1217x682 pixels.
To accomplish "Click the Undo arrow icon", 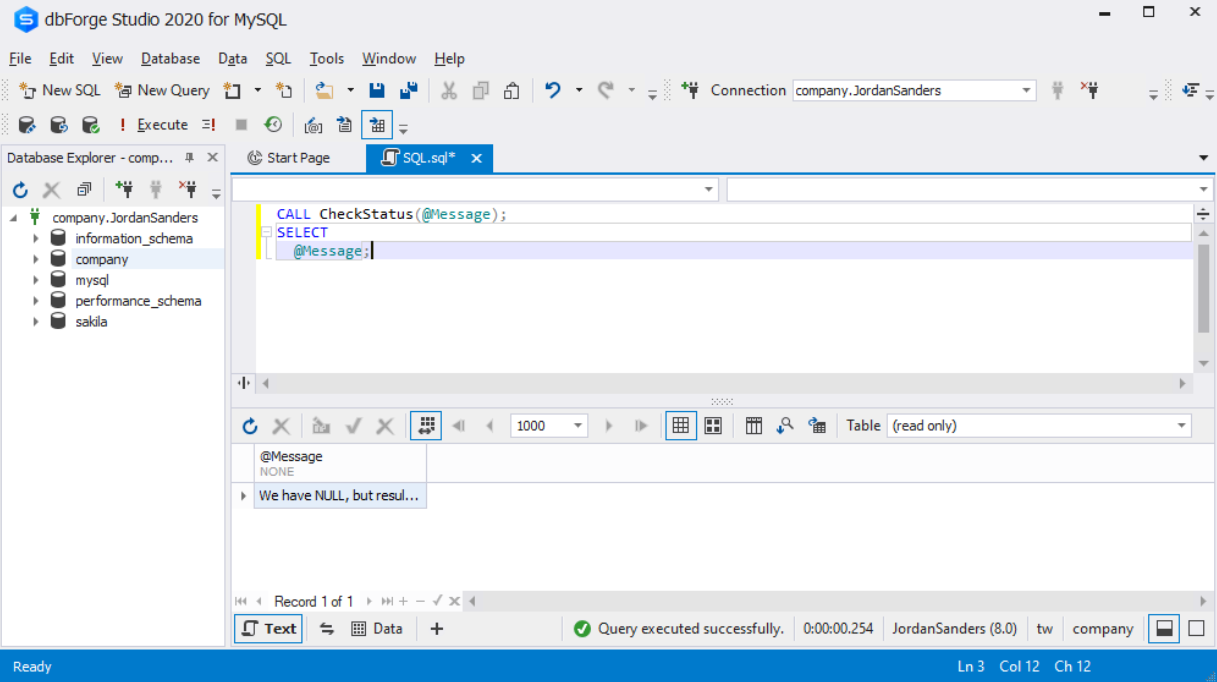I will pos(553,91).
